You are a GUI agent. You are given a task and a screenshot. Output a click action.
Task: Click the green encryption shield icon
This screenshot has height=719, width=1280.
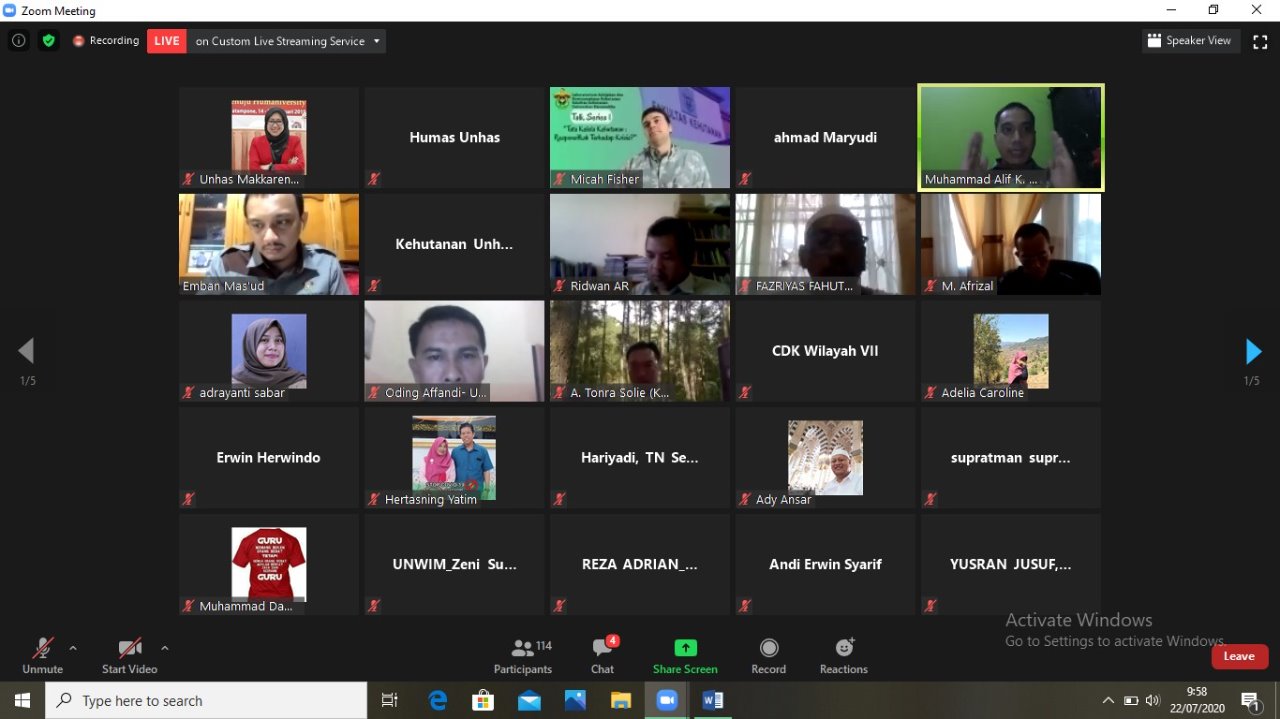click(48, 41)
